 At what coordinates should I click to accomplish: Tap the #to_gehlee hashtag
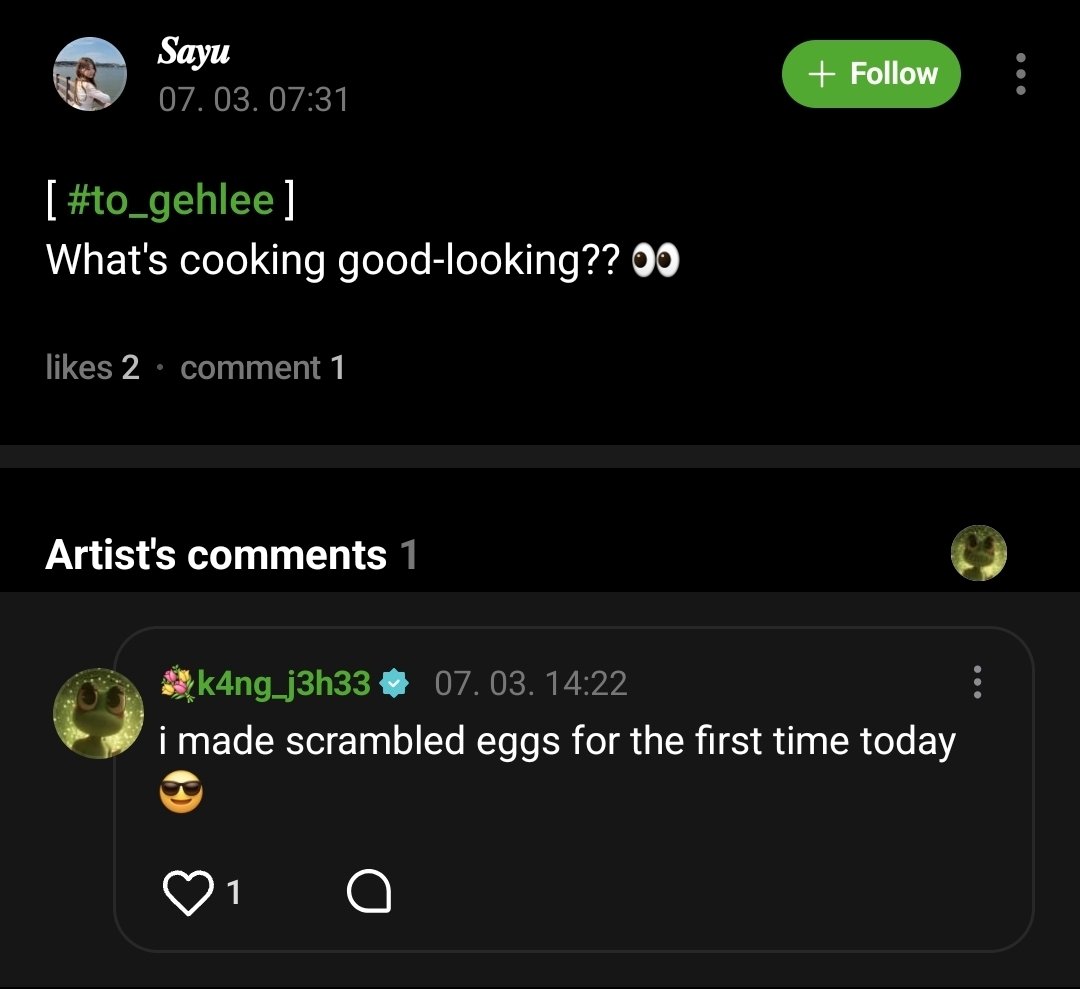[x=171, y=200]
